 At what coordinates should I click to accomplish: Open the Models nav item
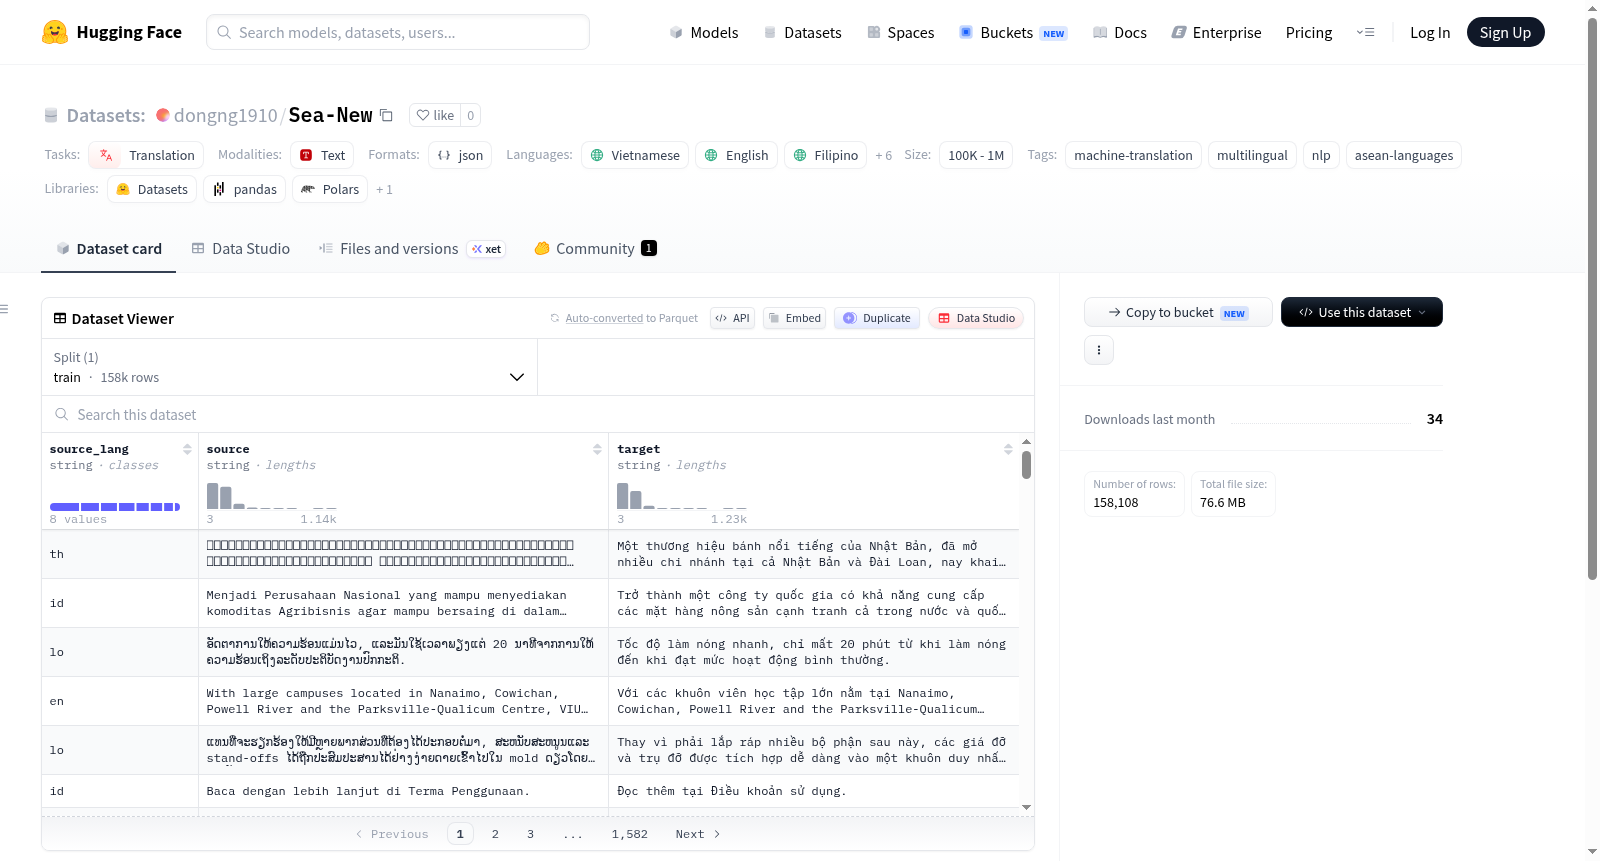pyautogui.click(x=704, y=33)
